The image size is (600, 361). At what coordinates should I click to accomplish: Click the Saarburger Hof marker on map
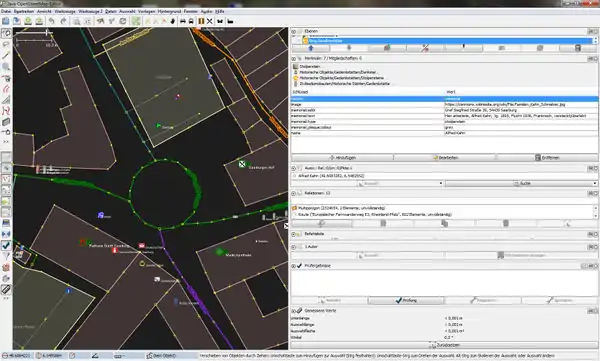[x=242, y=164]
